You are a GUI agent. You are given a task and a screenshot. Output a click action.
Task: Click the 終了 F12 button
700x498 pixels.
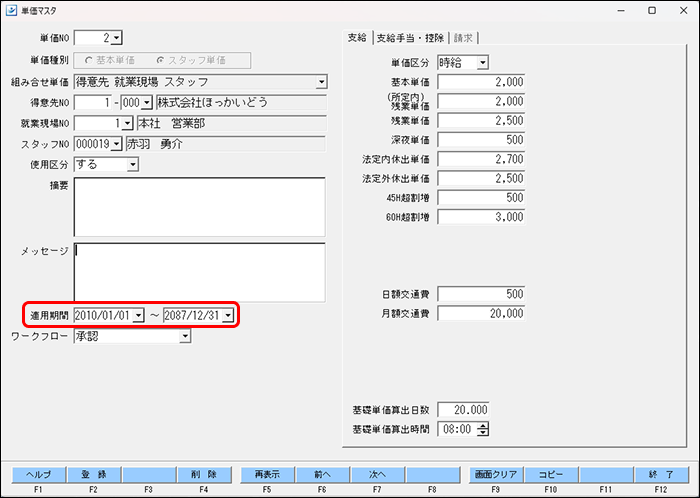[x=661, y=475]
